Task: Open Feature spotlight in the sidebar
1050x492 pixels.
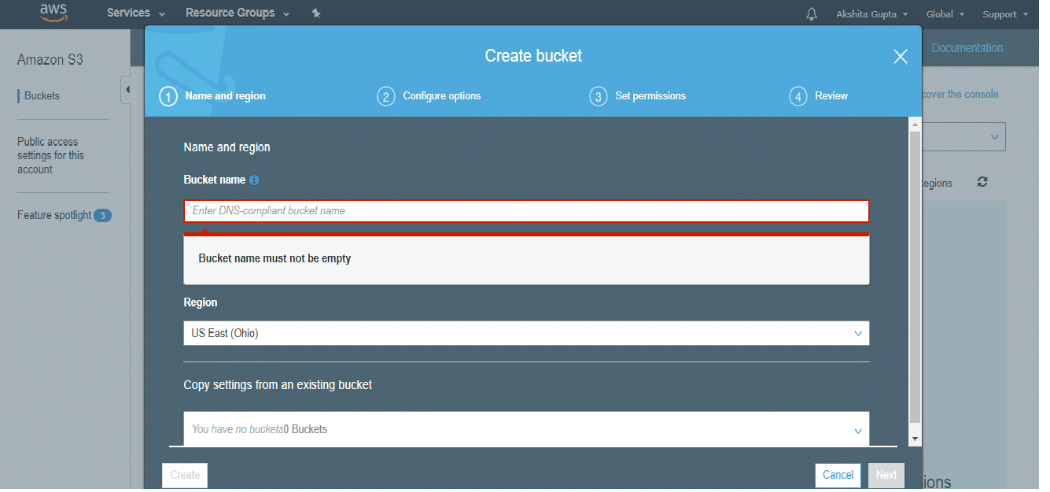Action: (x=54, y=216)
